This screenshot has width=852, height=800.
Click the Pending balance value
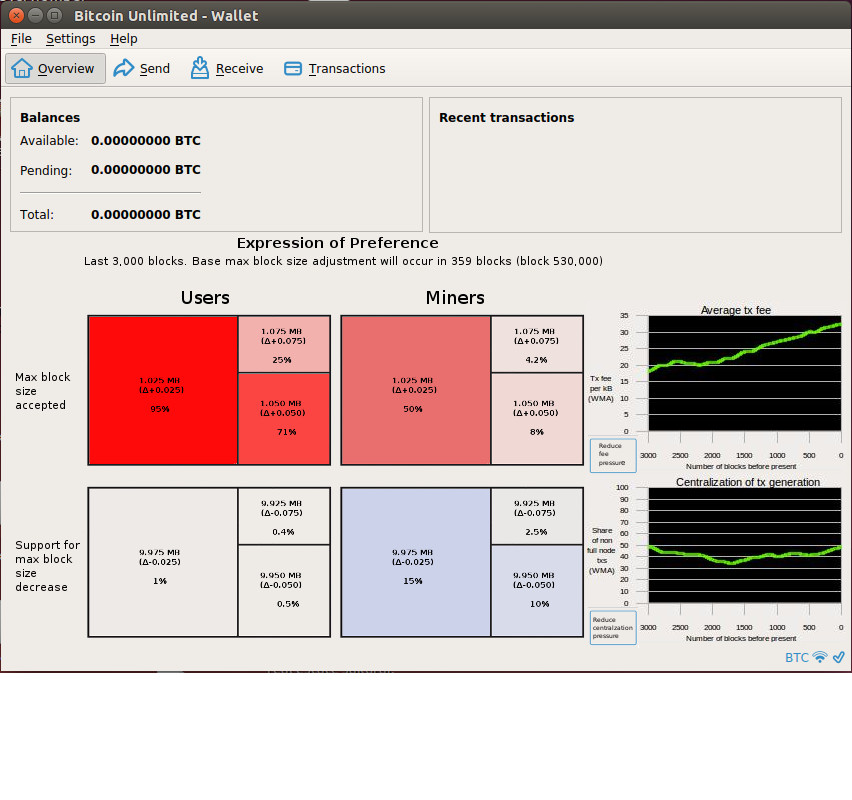(146, 170)
